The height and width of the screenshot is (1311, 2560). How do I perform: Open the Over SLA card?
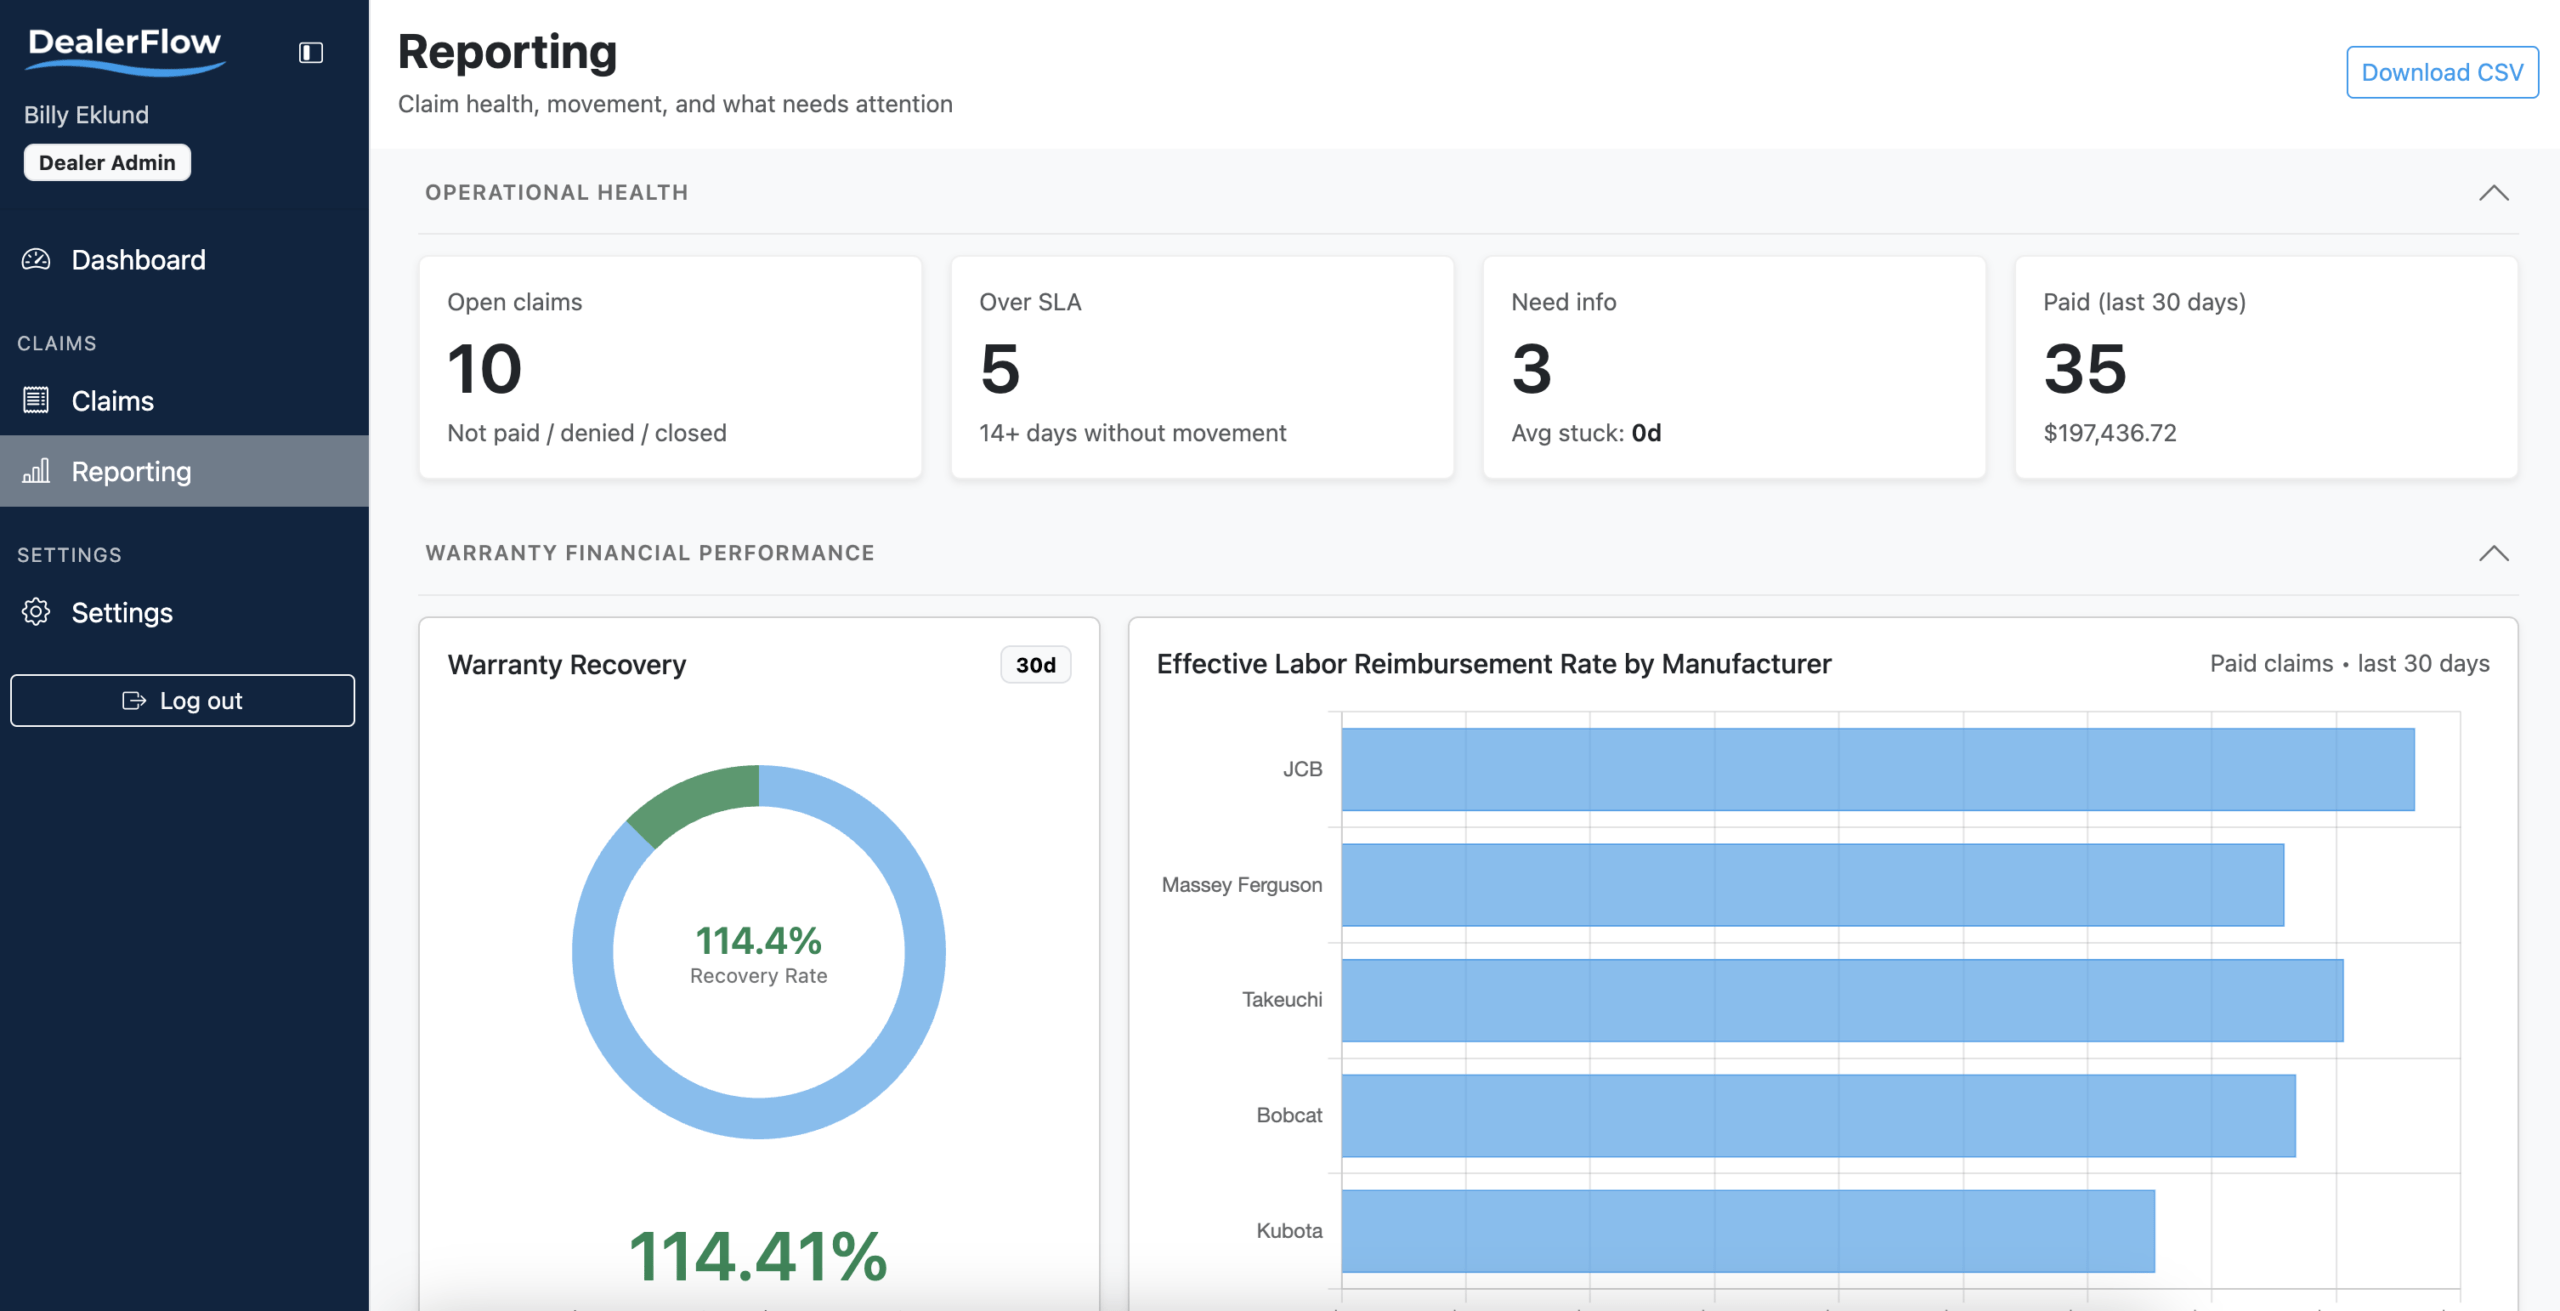tap(1201, 367)
